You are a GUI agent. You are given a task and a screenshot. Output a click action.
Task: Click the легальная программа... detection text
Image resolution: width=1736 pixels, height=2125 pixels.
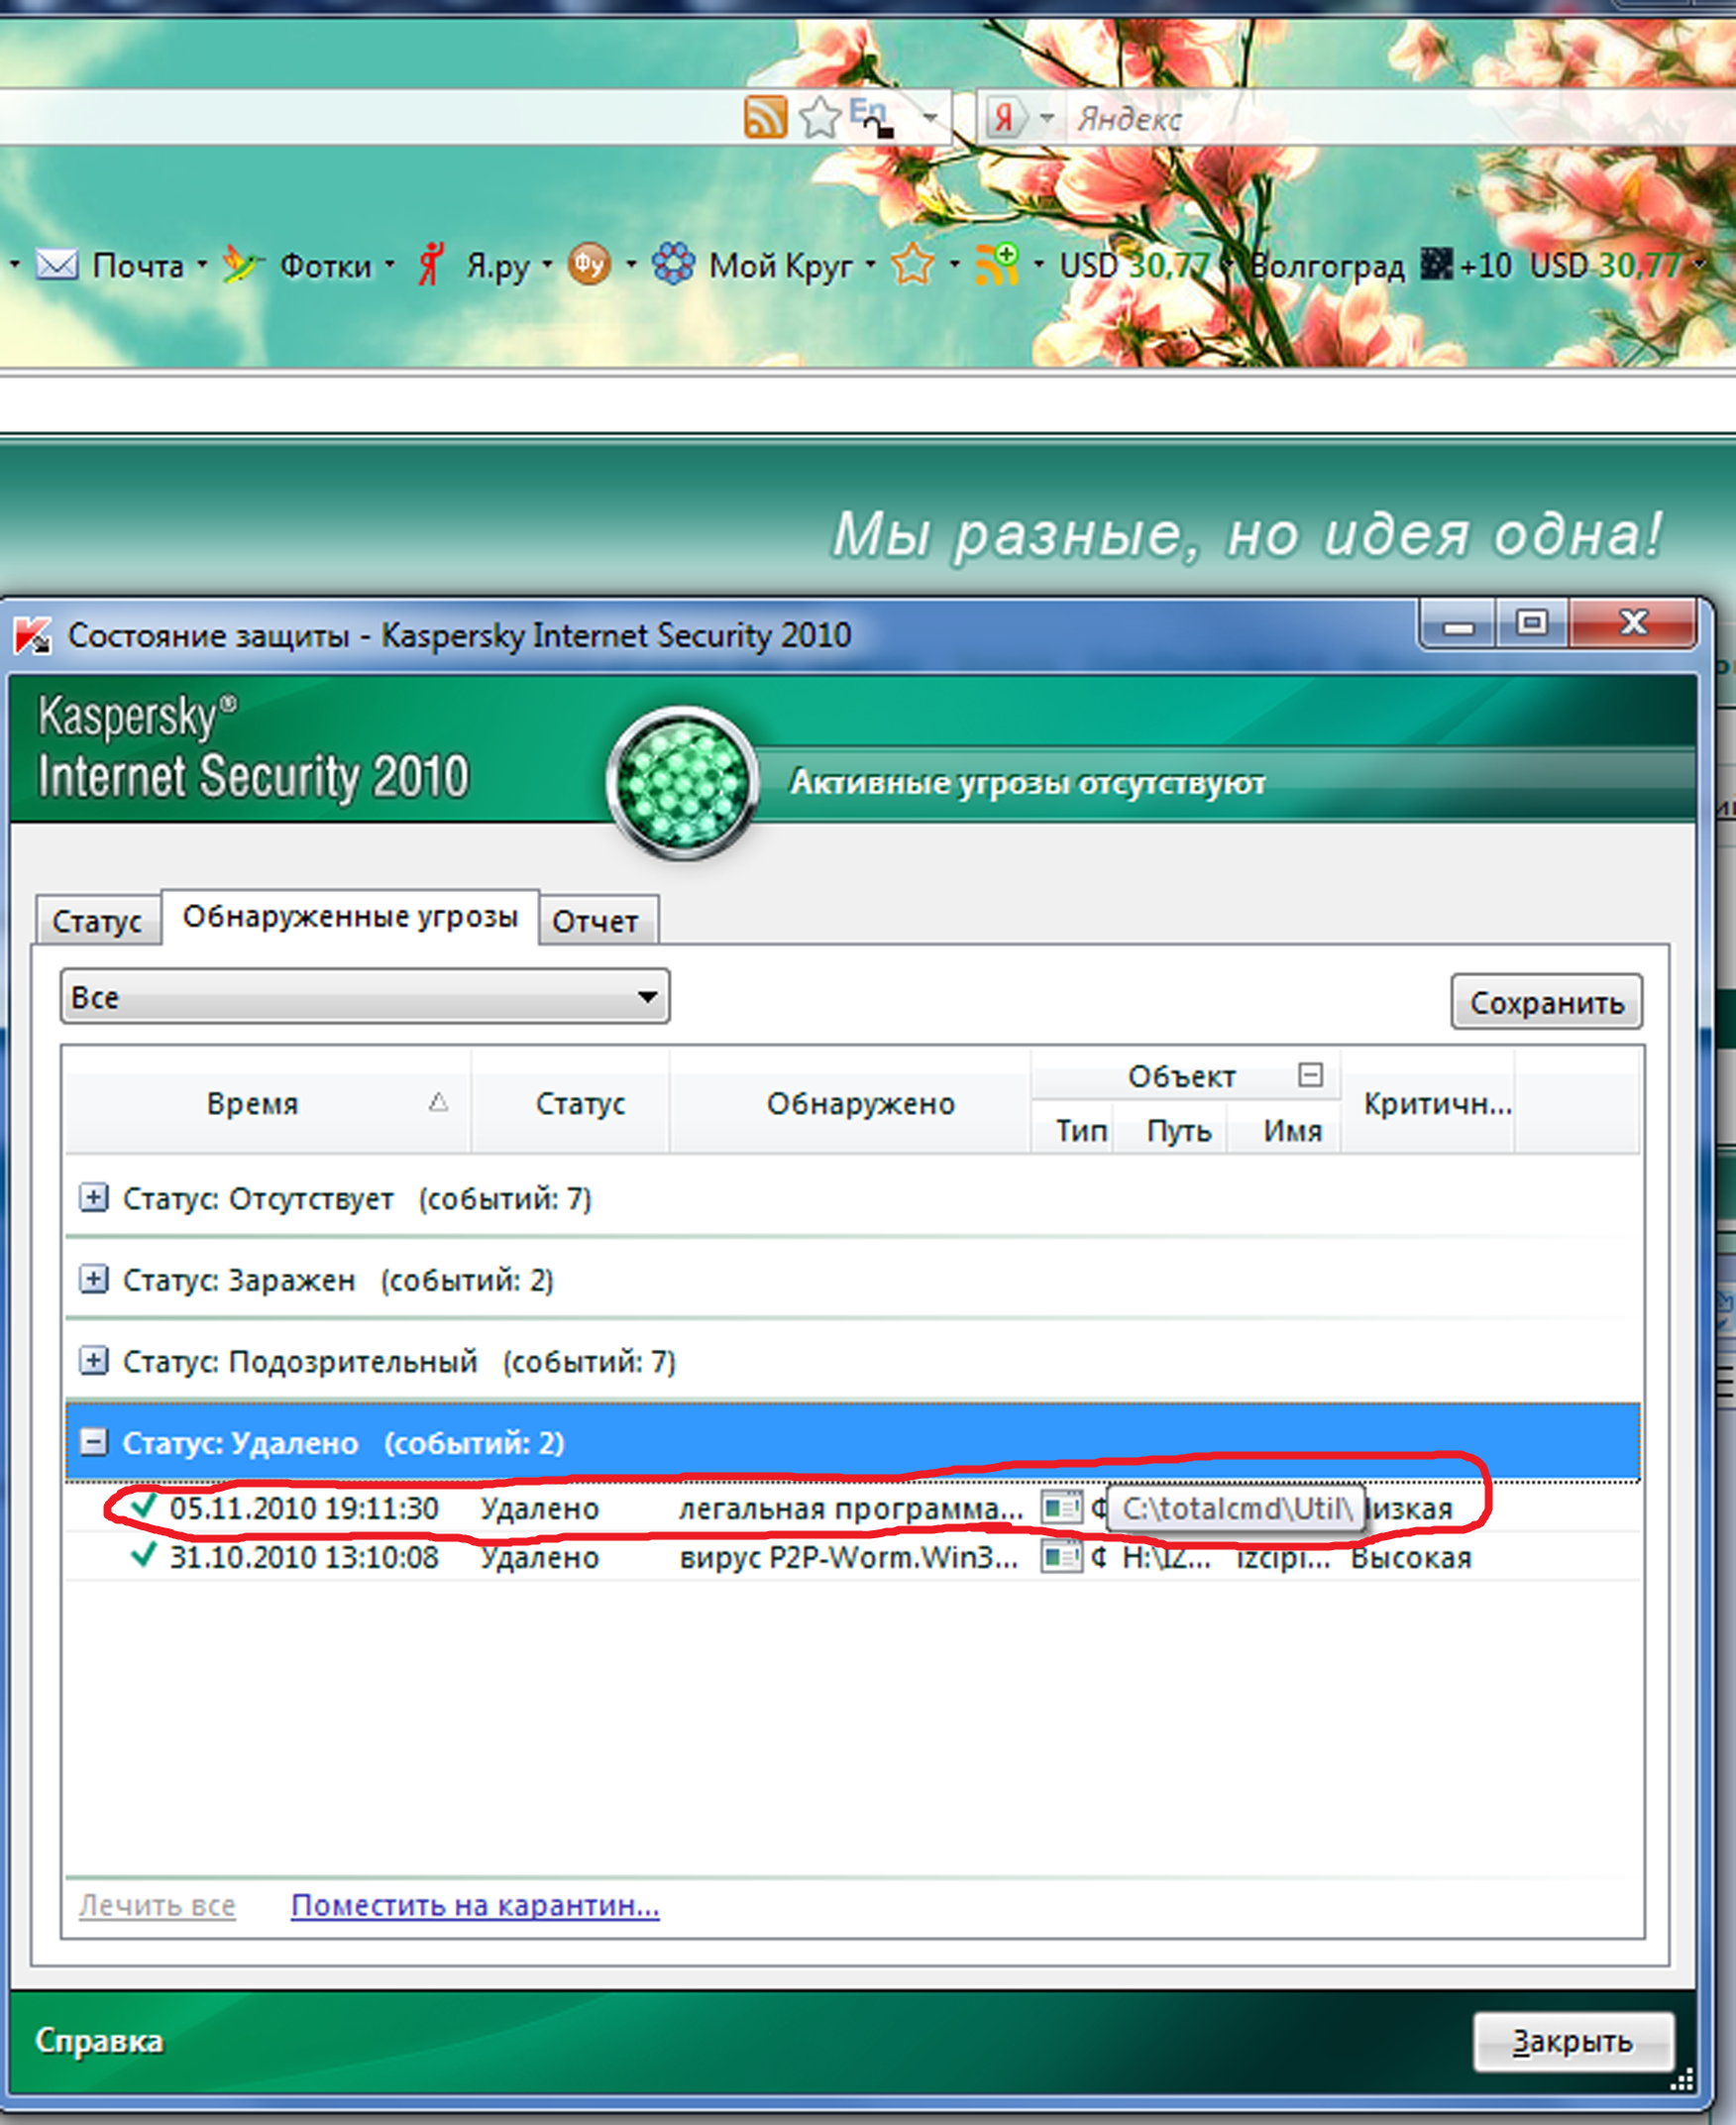(x=851, y=1508)
